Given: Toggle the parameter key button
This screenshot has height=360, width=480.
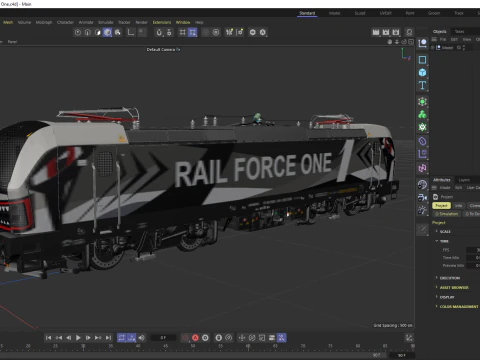Looking at the screenshot, I should (272, 338).
